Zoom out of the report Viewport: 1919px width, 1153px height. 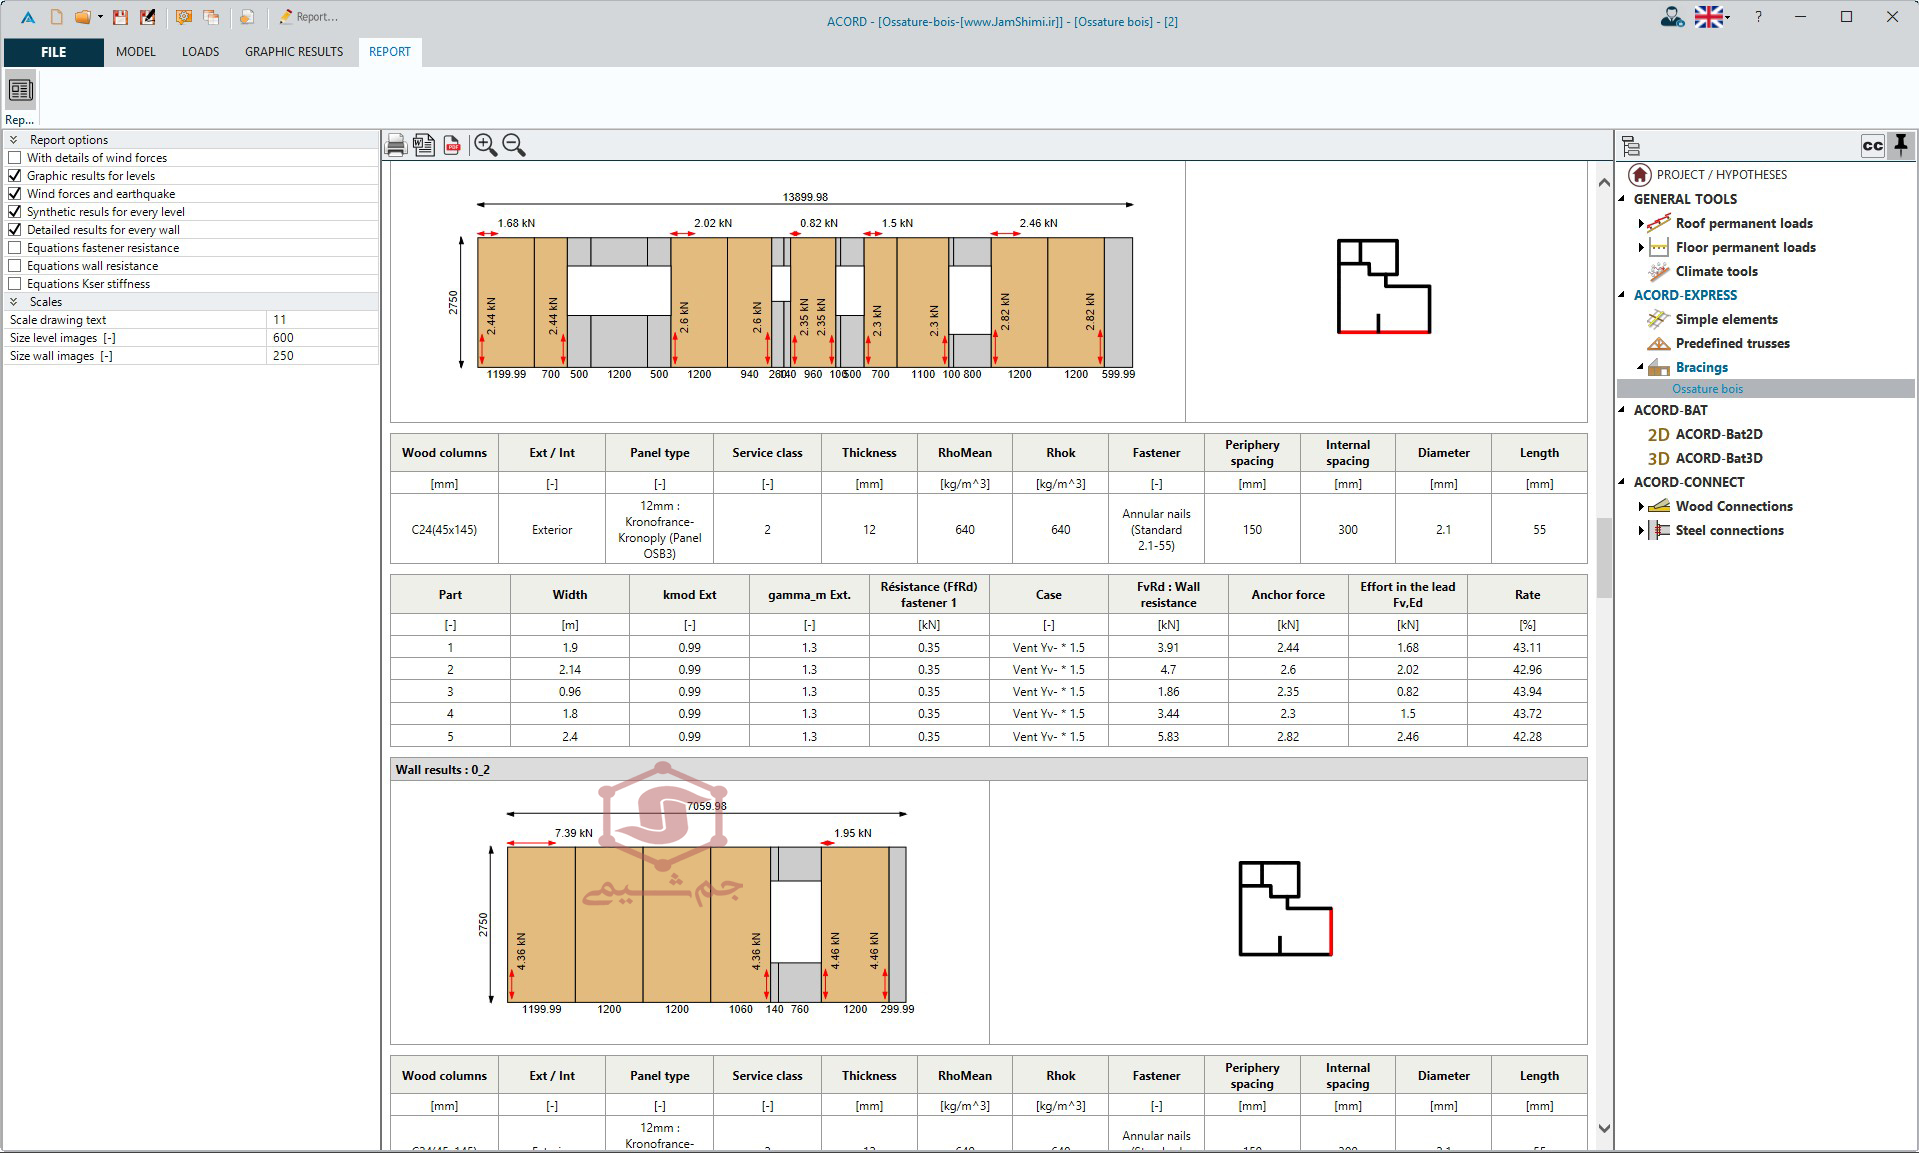(514, 145)
